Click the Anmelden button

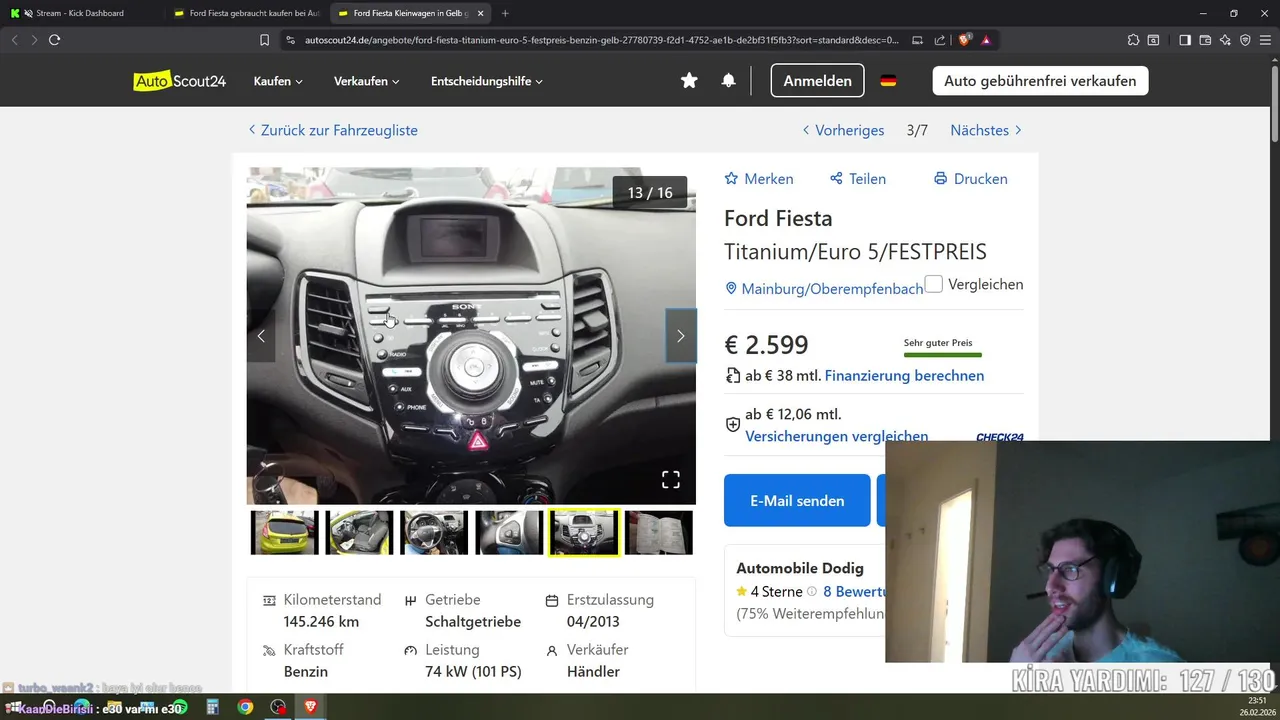point(817,81)
